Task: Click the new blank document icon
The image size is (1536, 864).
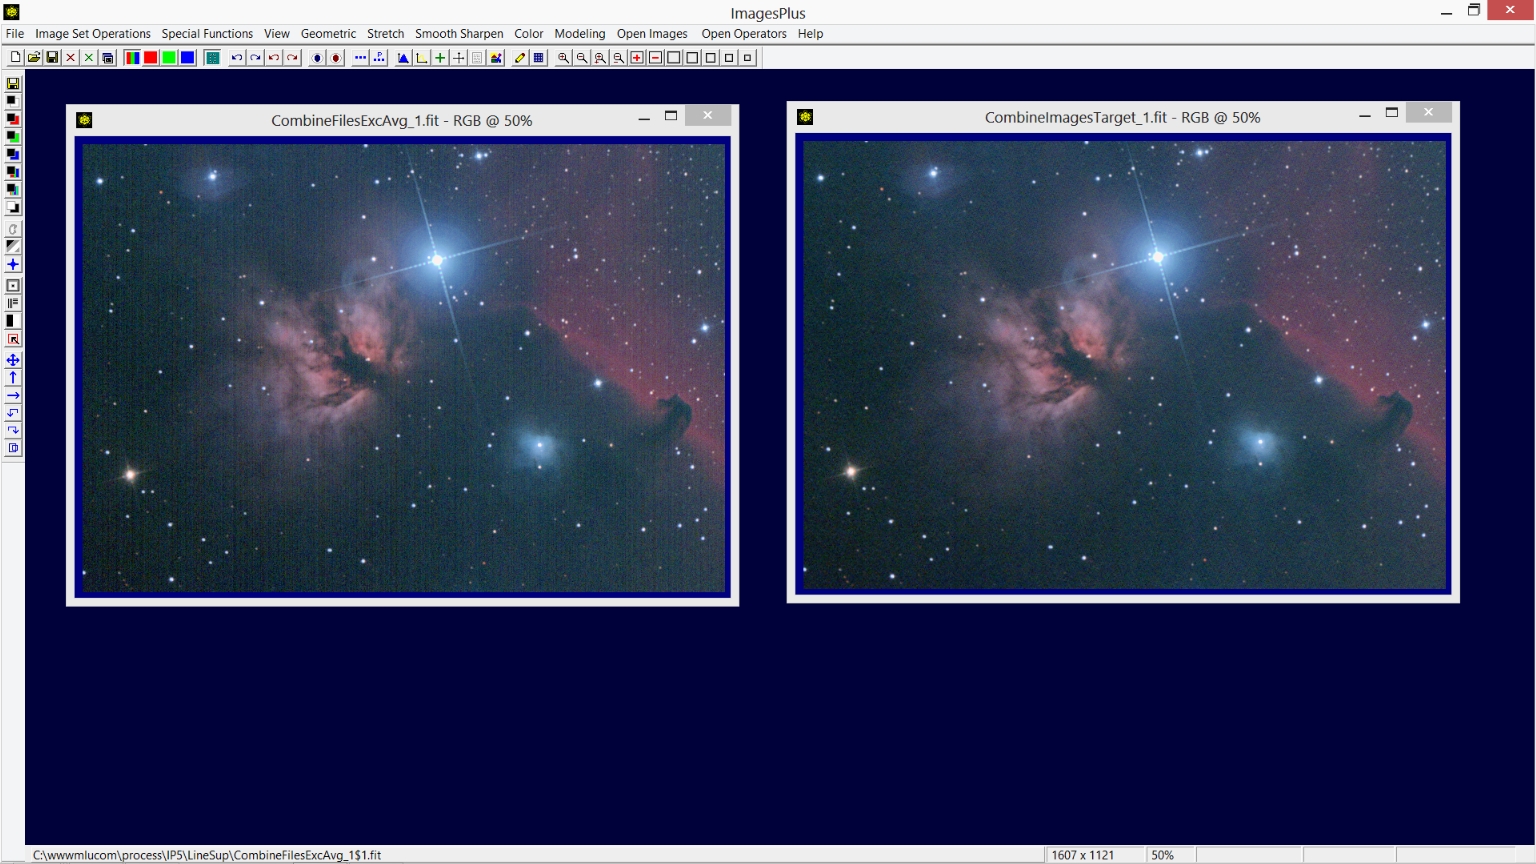Action: (x=15, y=58)
